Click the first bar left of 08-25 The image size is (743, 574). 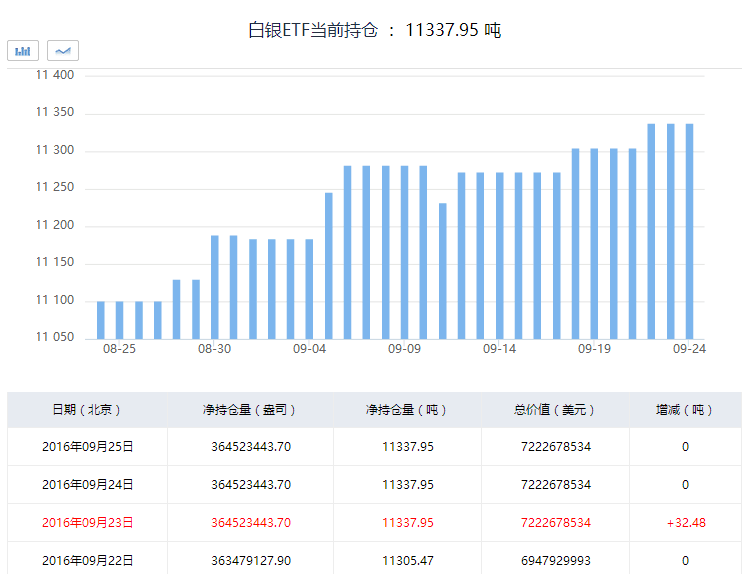pyautogui.click(x=100, y=320)
